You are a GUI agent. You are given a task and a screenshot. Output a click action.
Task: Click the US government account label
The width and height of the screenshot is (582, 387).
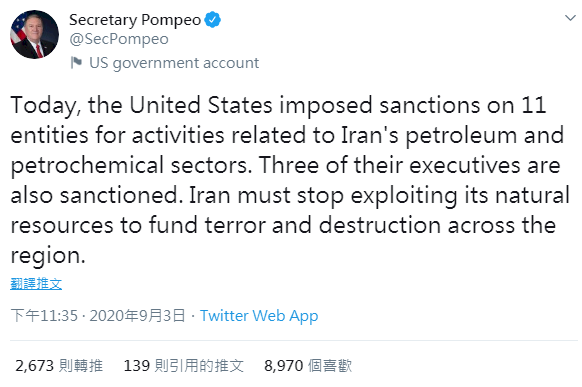pos(174,63)
